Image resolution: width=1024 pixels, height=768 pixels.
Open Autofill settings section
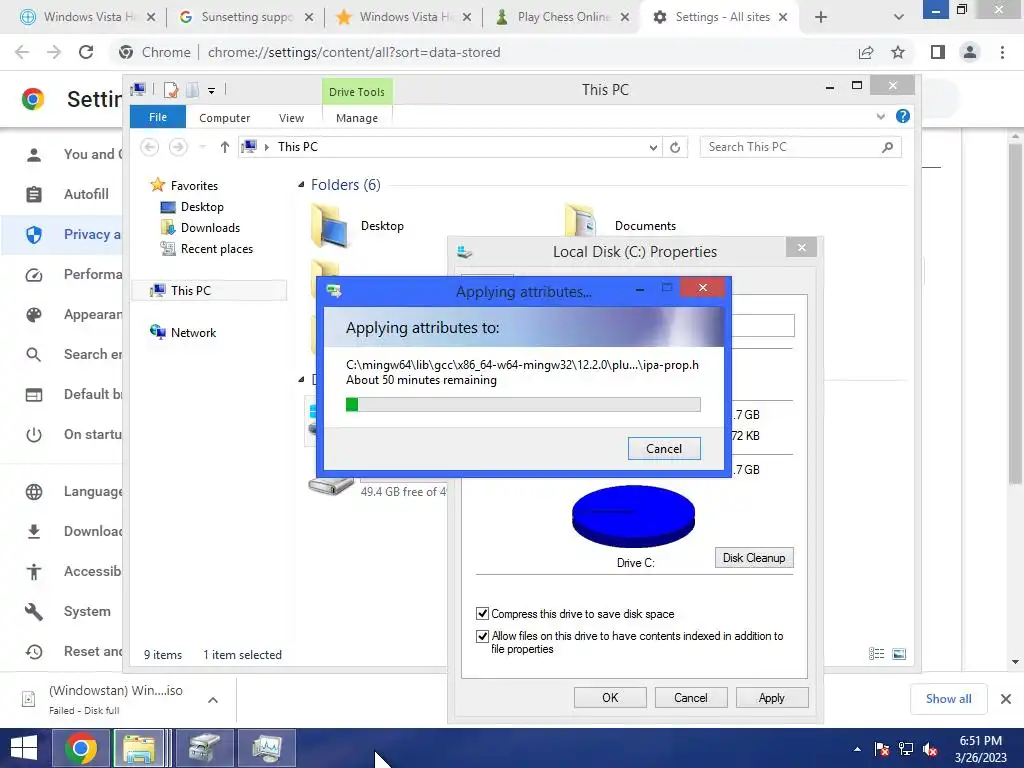pyautogui.click(x=86, y=194)
